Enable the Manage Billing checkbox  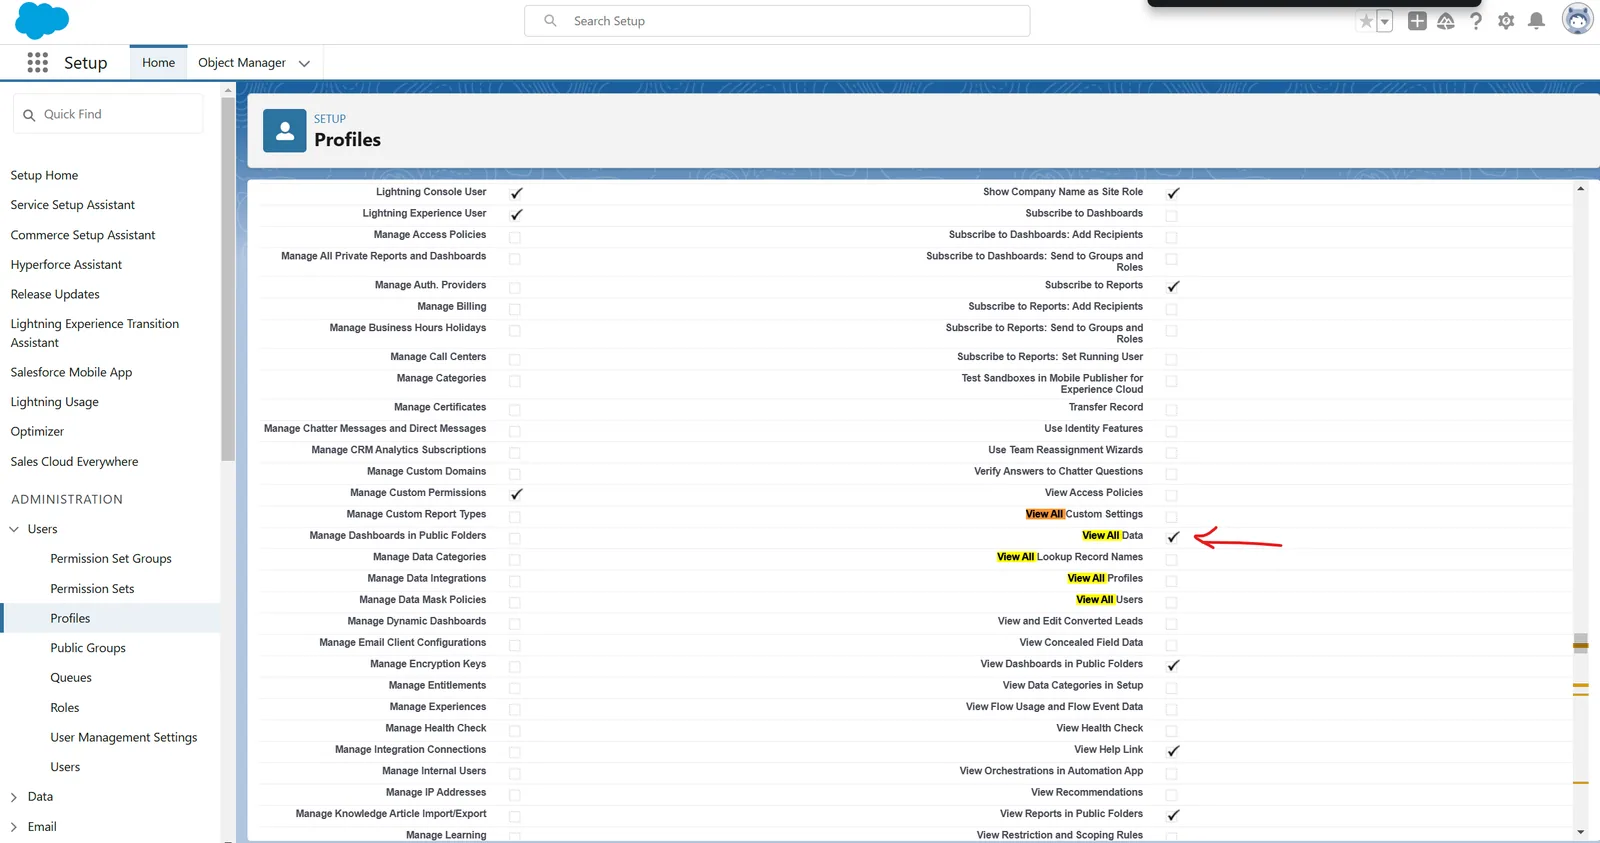click(x=514, y=309)
